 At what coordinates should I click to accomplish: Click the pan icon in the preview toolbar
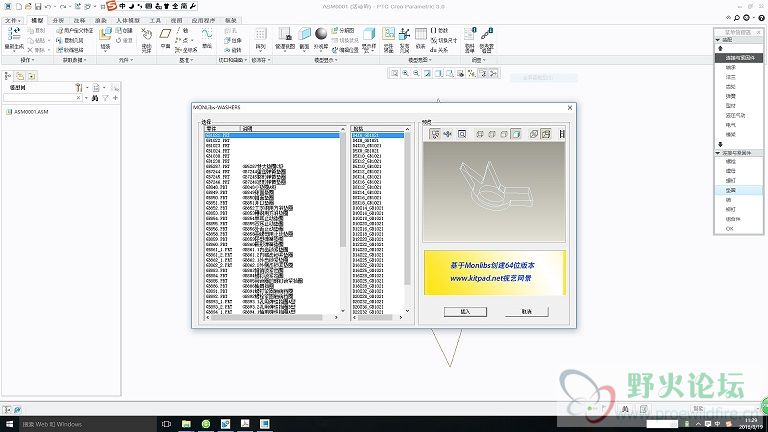point(448,134)
